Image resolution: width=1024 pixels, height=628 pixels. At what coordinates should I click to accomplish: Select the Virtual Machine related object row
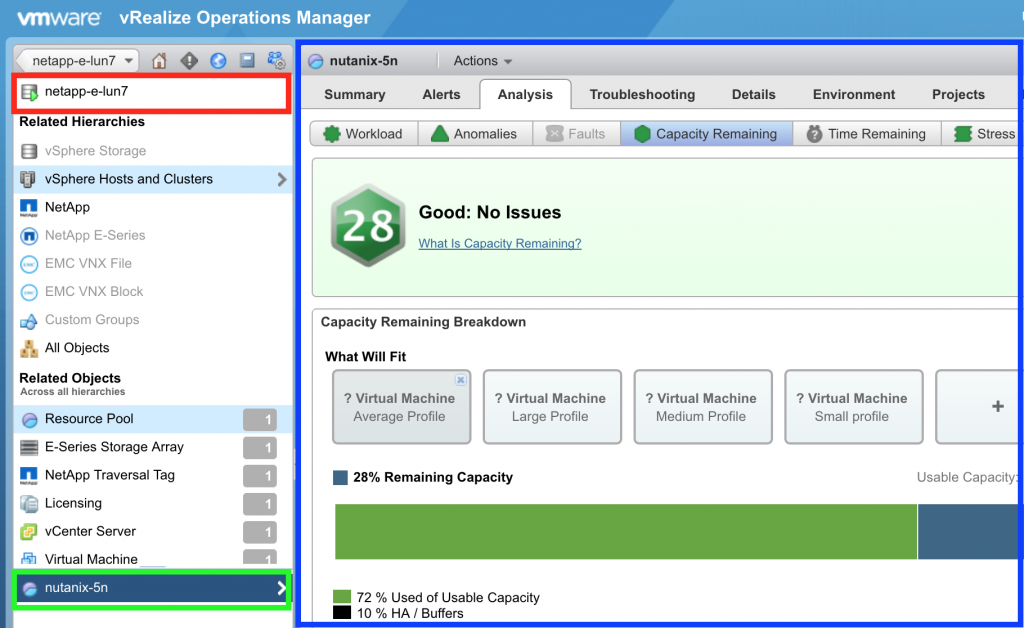(153, 558)
